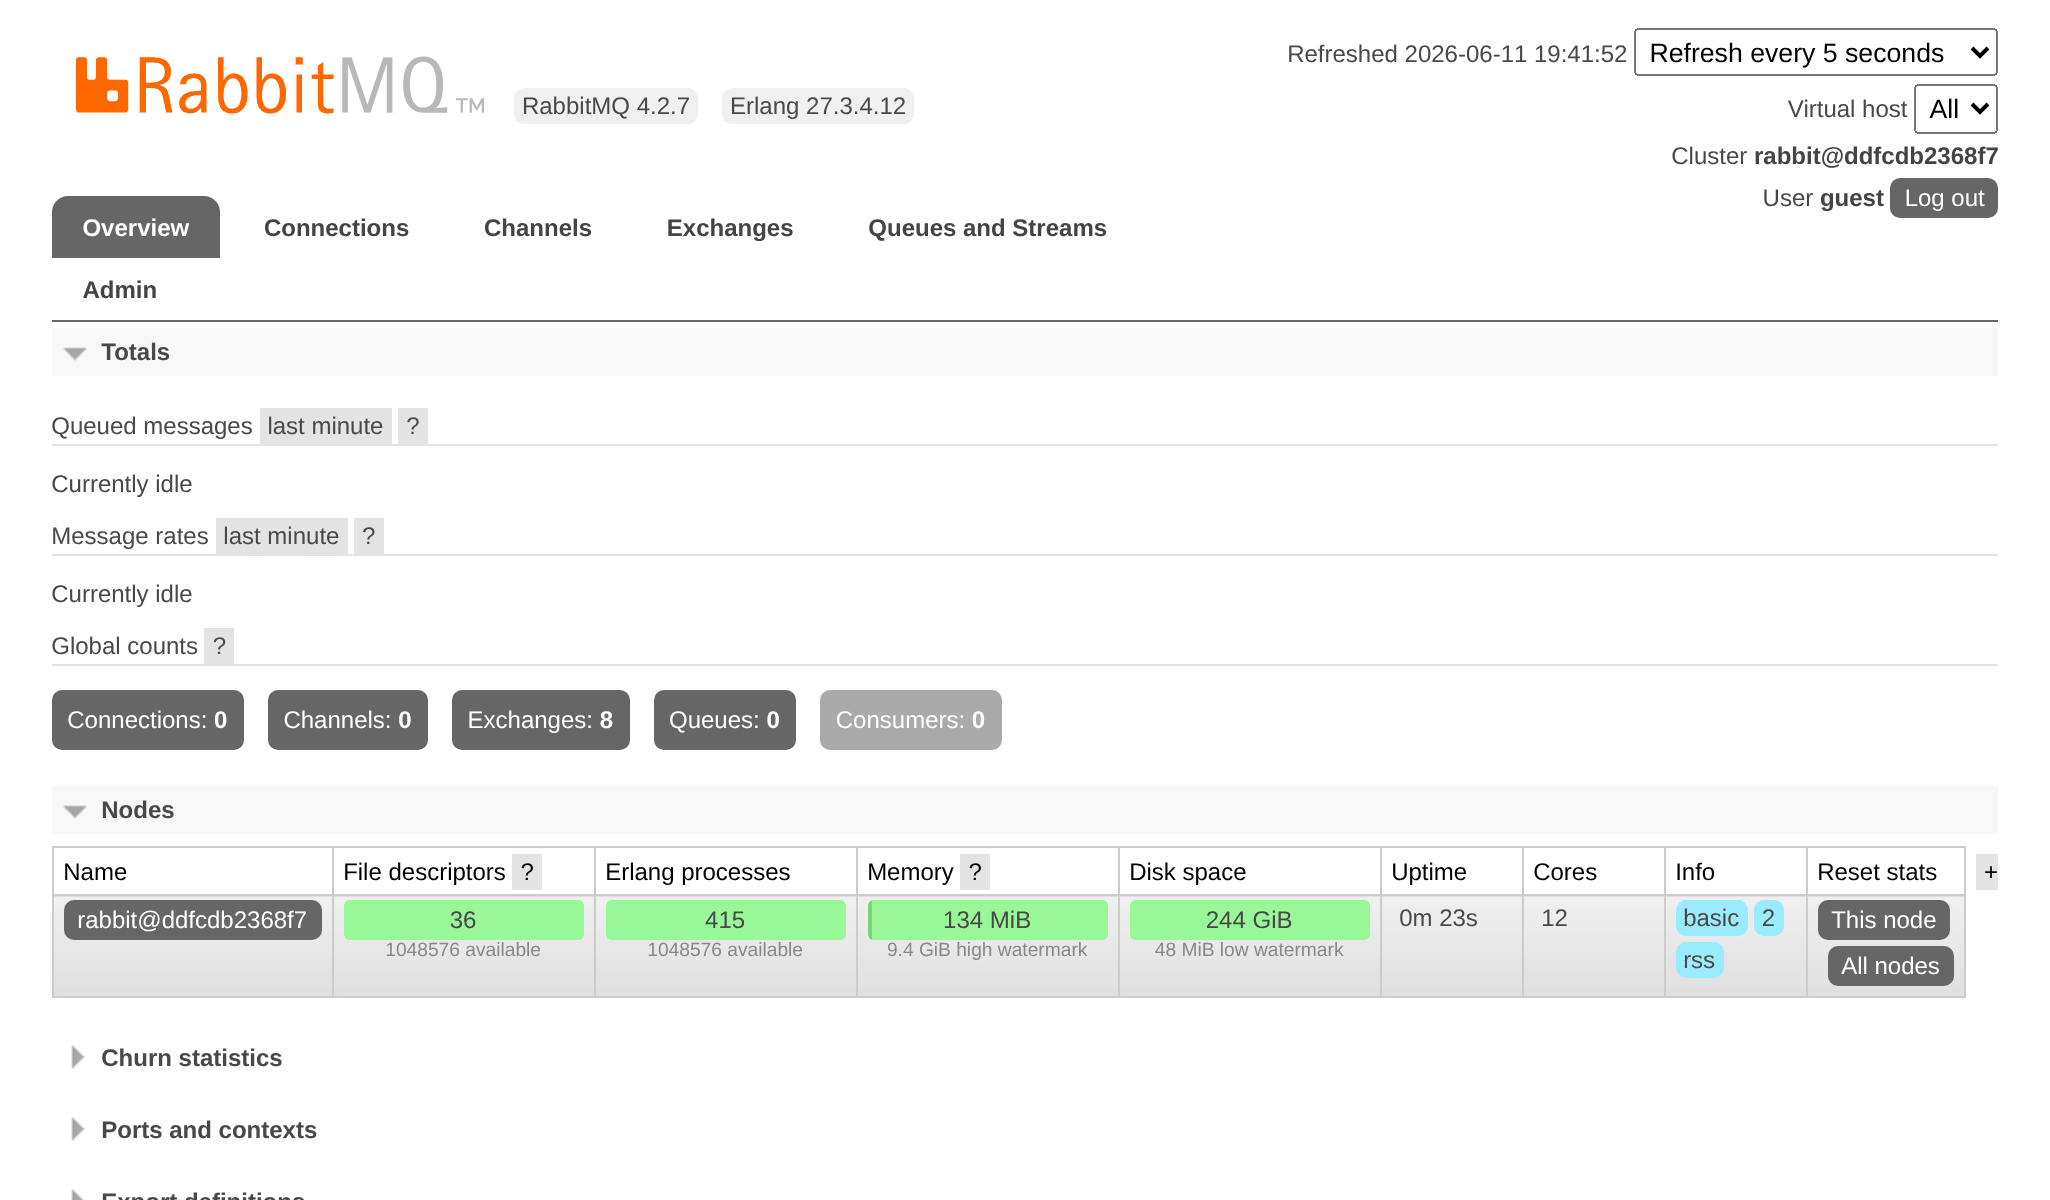The height and width of the screenshot is (1200, 2050).
Task: Click 48 MiB low watermark text
Action: pos(1249,950)
